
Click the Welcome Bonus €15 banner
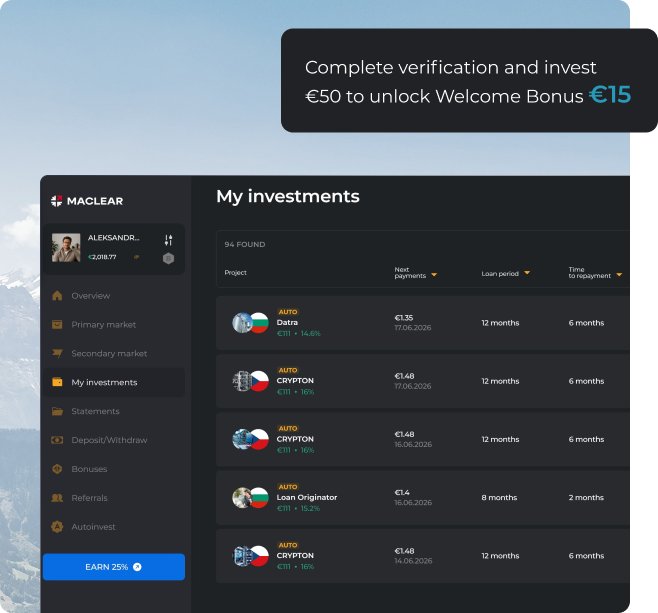(469, 81)
